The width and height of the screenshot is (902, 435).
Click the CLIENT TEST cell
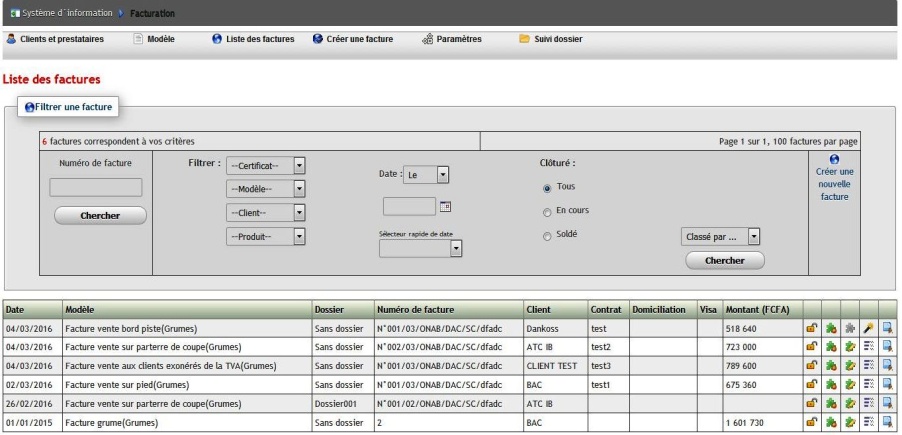coord(556,366)
